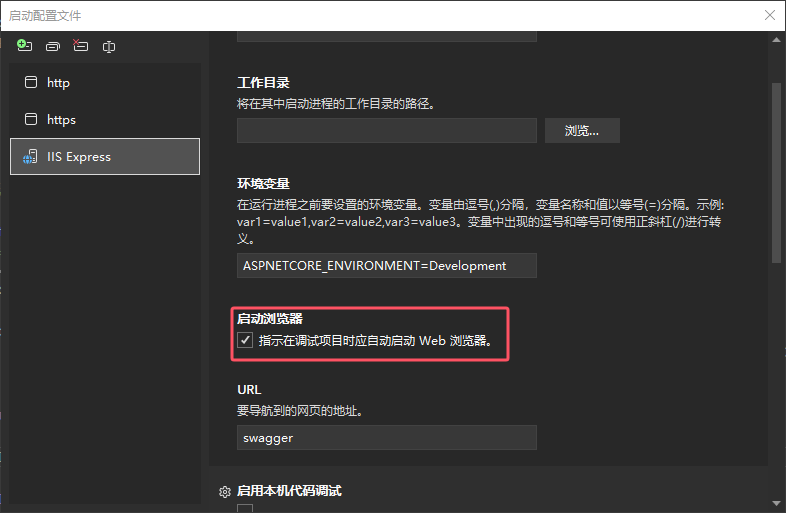This screenshot has width=786, height=513.
Task: Select the http profile
Action: tap(105, 82)
